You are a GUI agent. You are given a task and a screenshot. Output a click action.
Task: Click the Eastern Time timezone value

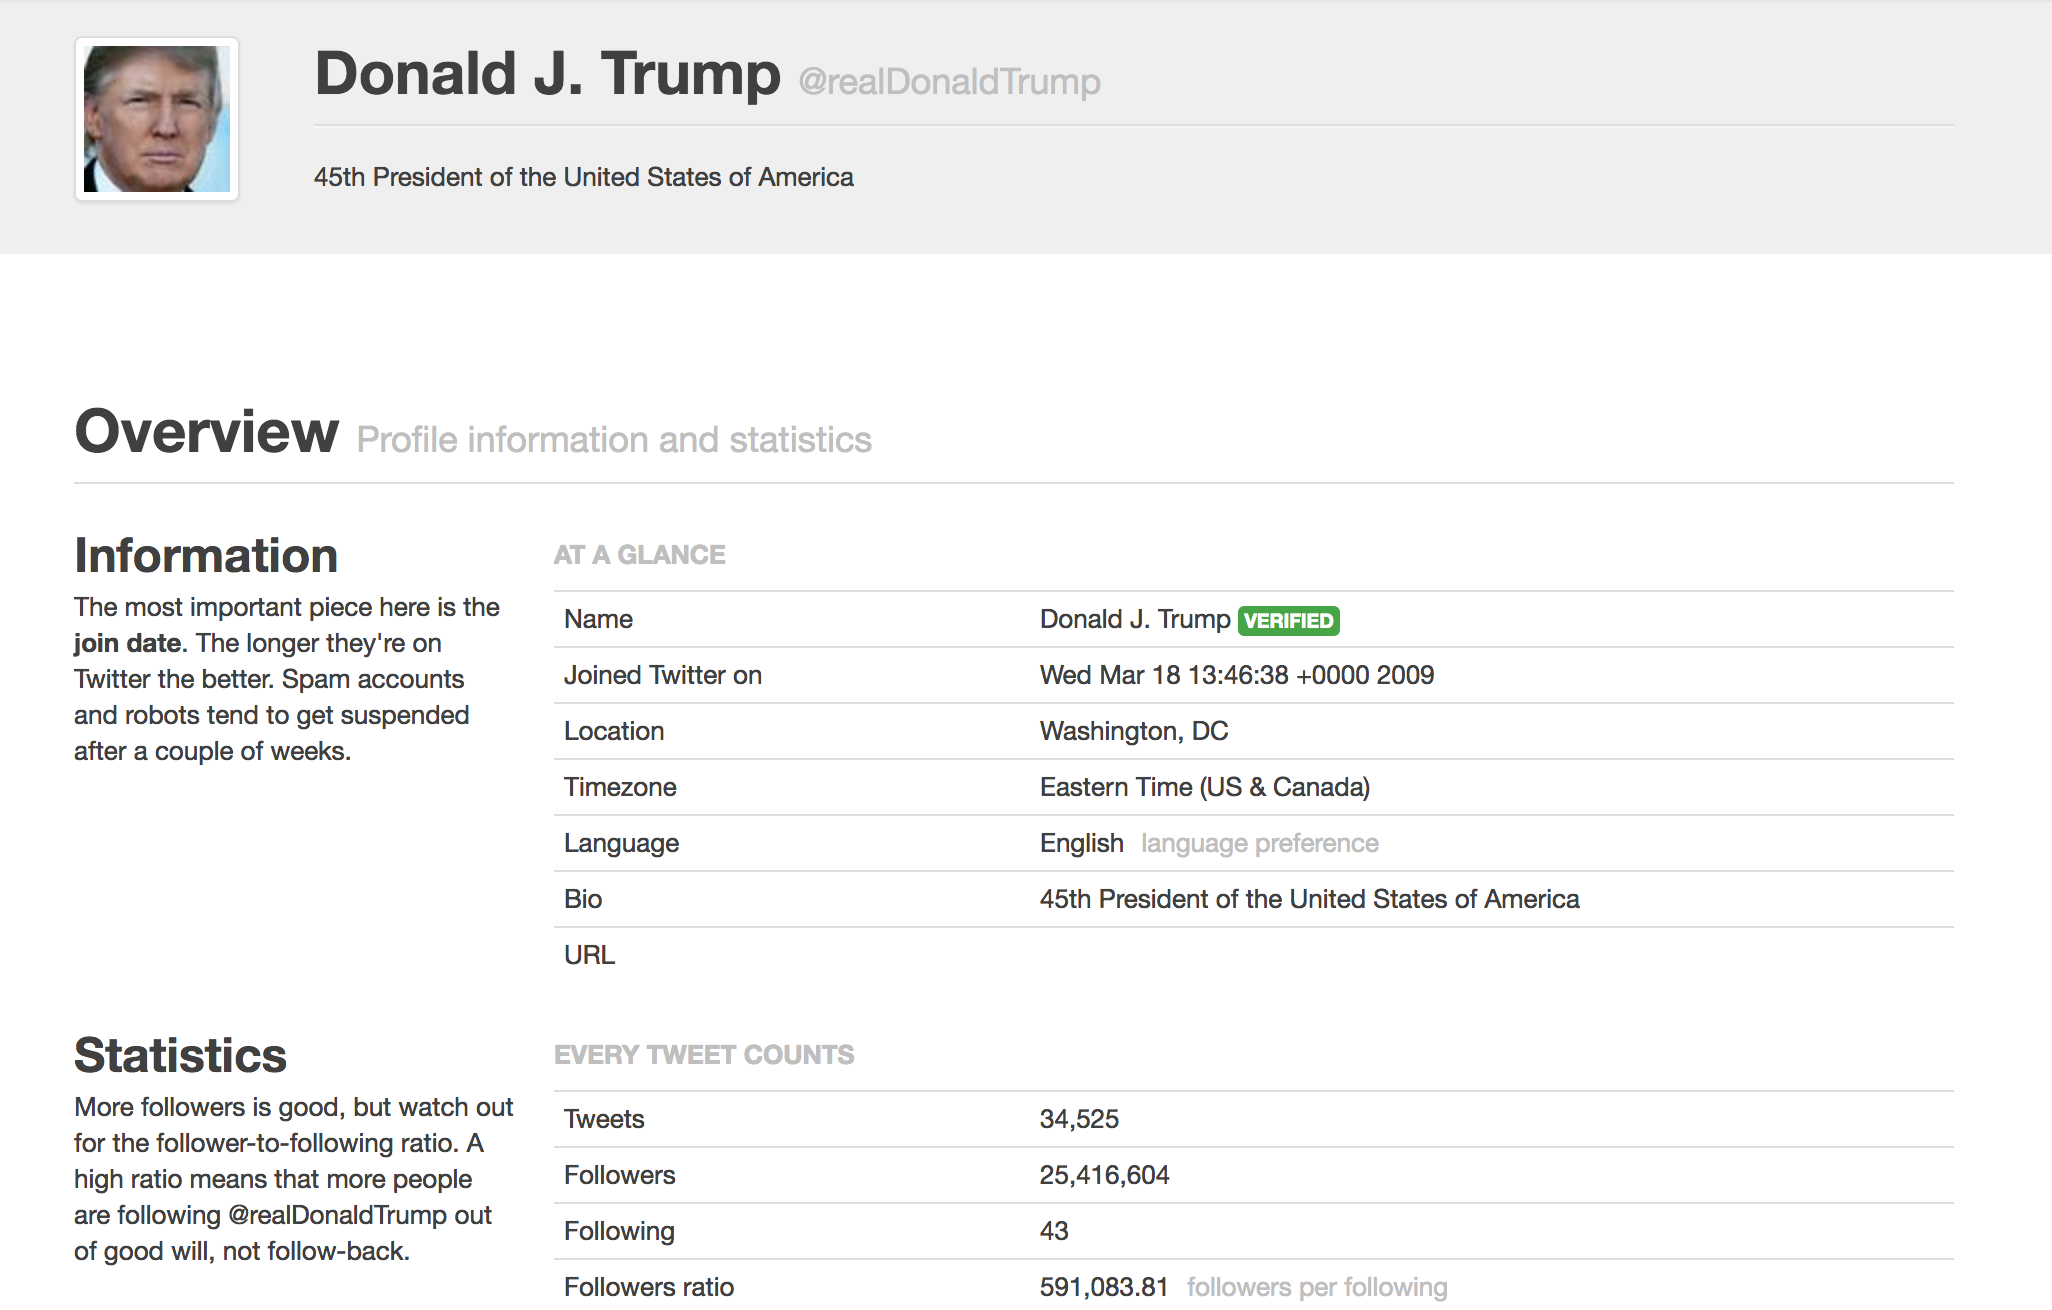pos(1204,787)
